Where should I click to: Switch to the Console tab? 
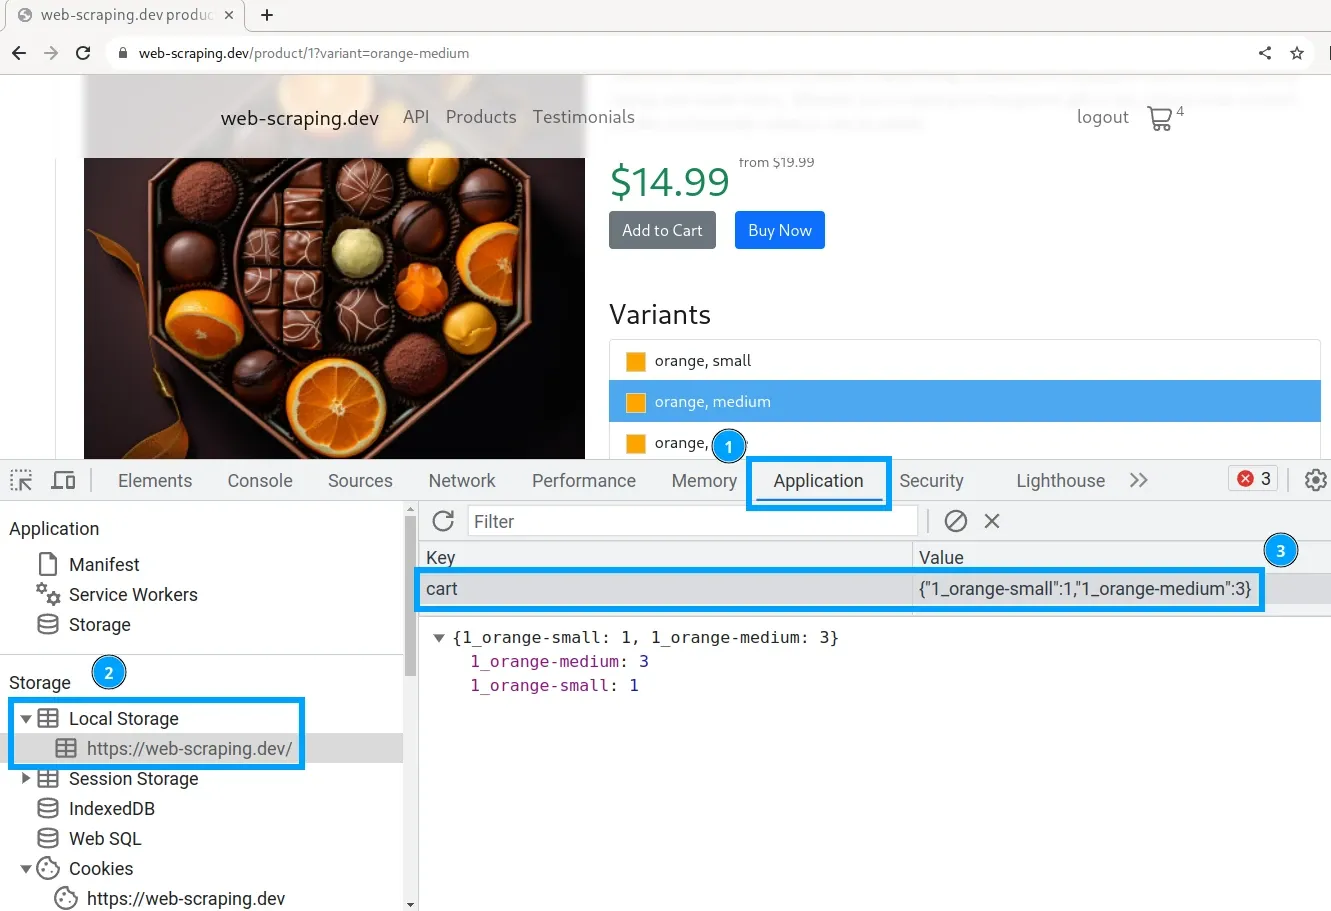pyautogui.click(x=259, y=480)
